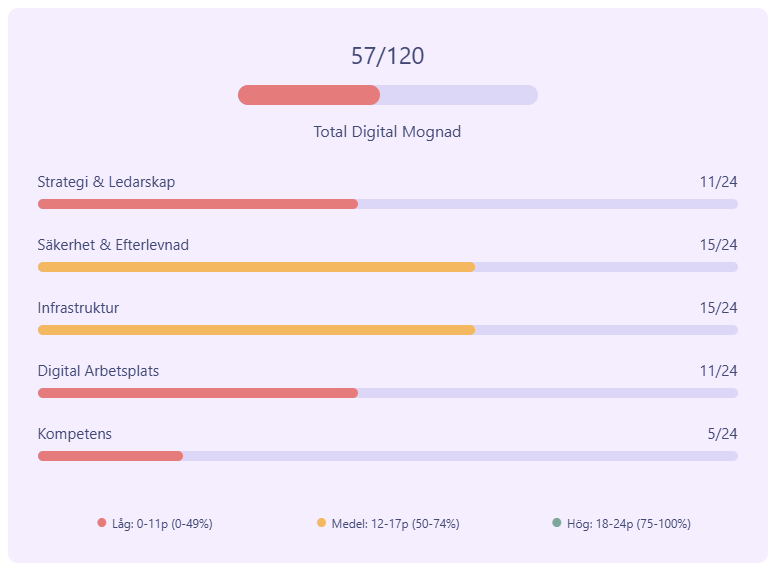This screenshot has height=567, width=773.
Task: Click the Kompetens progress bar
Action: [x=387, y=456]
